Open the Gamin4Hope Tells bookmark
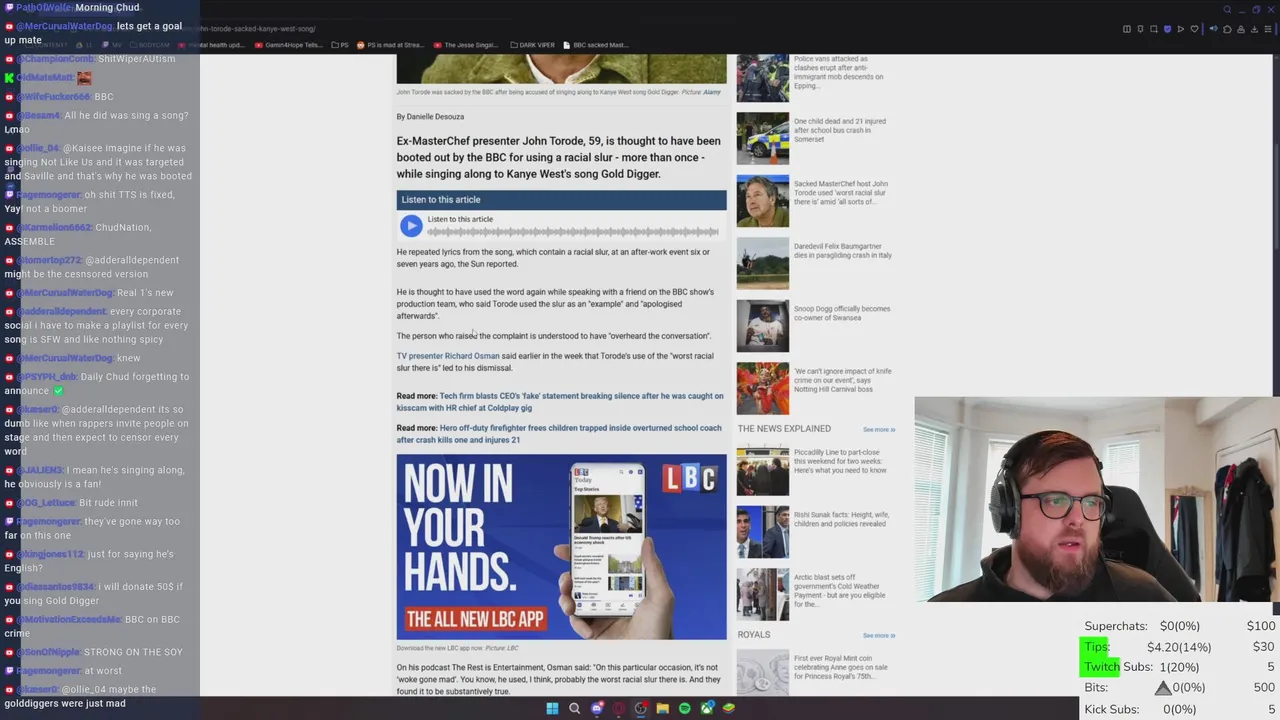Image resolution: width=1280 pixels, height=720 pixels. click(x=289, y=45)
